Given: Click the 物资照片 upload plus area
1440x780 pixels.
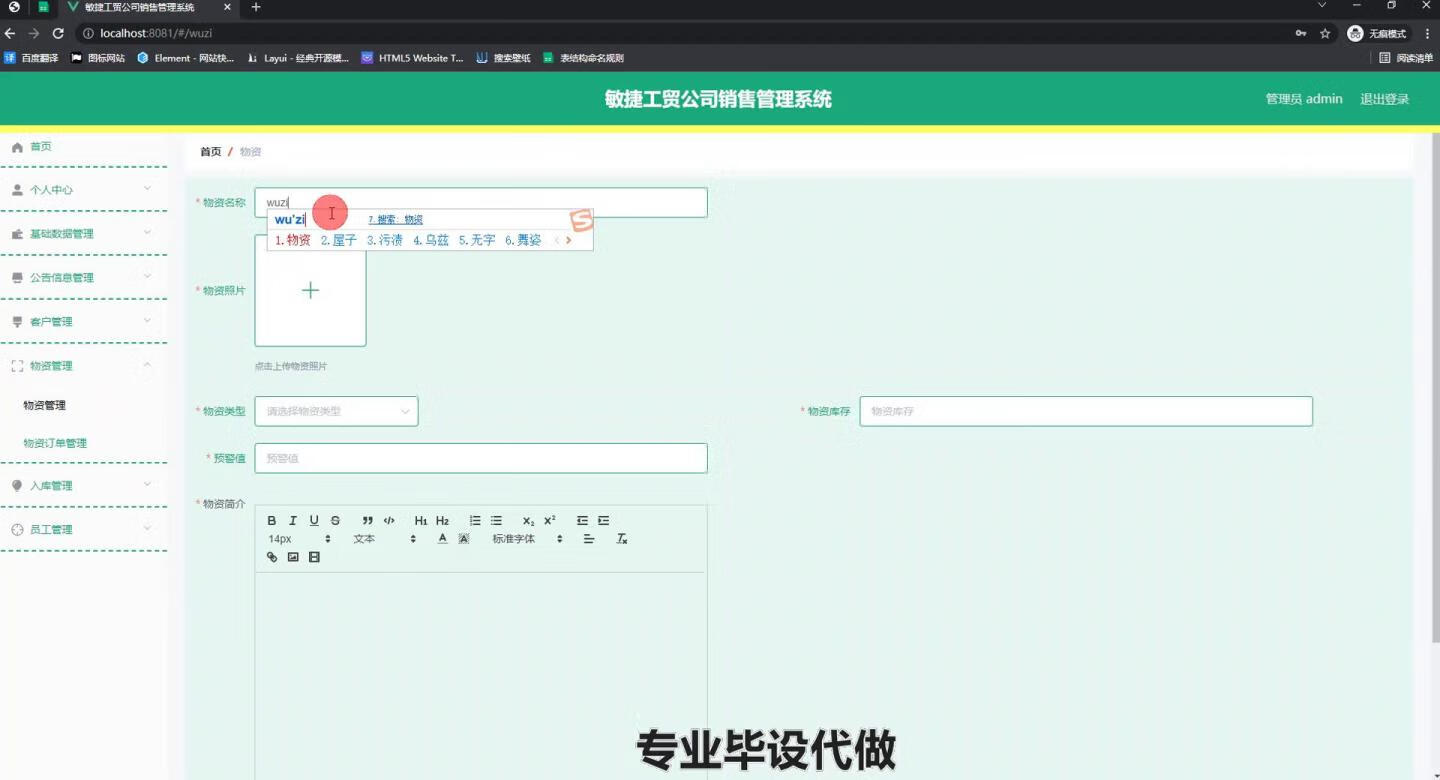Looking at the screenshot, I should click(310, 290).
